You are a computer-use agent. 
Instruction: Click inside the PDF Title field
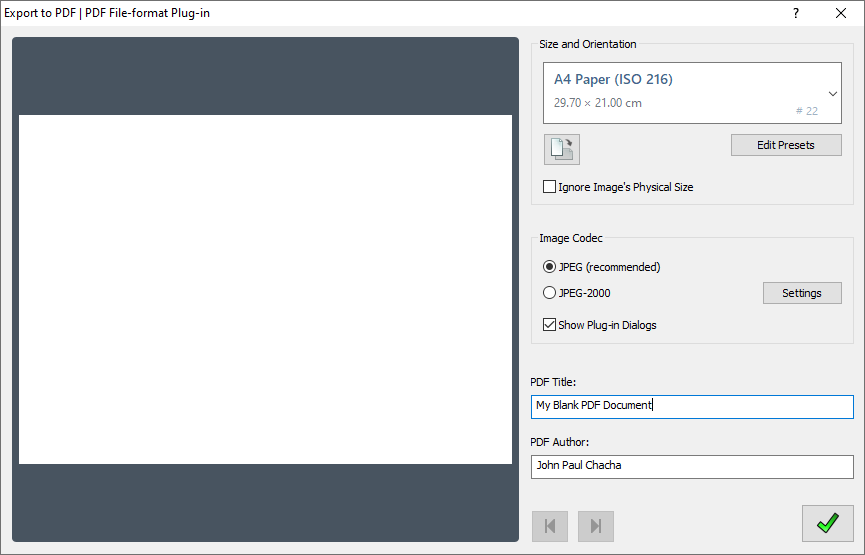[692, 406]
